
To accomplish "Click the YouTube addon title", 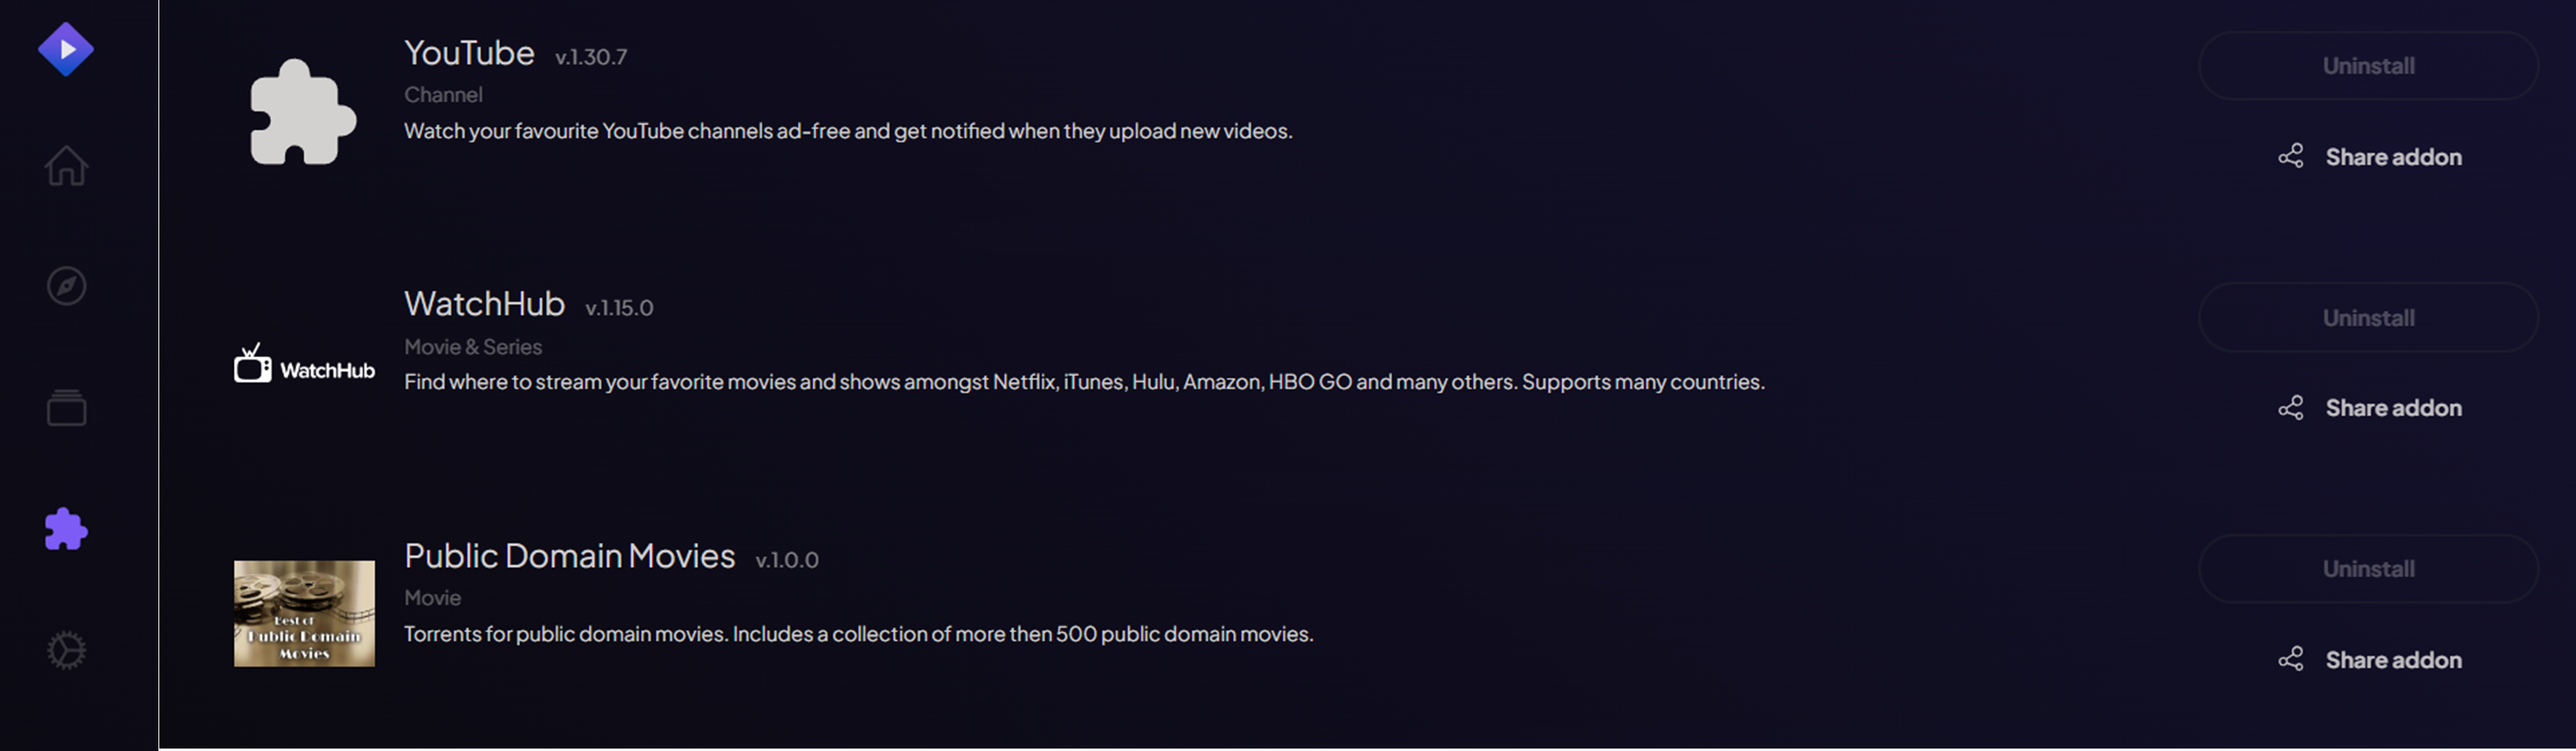I will coord(469,52).
